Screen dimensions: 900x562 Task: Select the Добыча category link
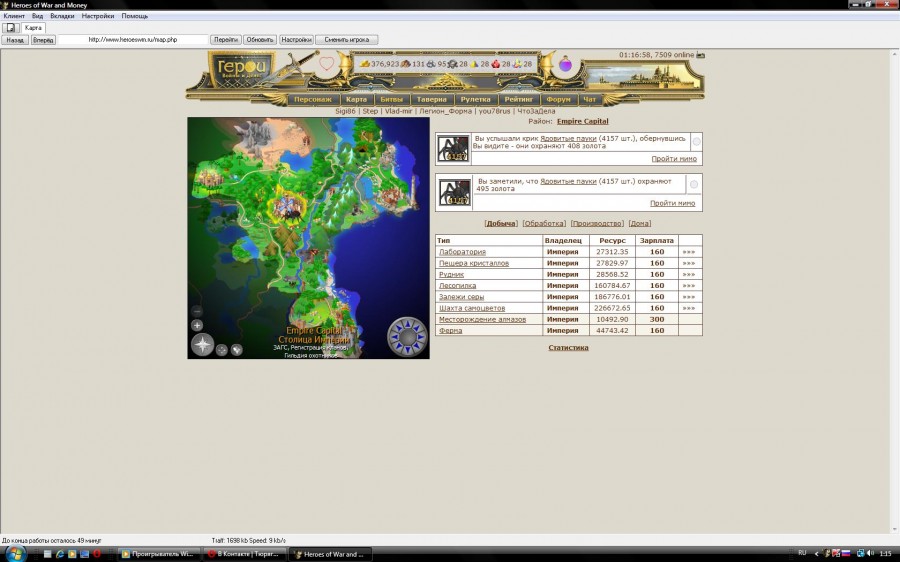[501, 223]
